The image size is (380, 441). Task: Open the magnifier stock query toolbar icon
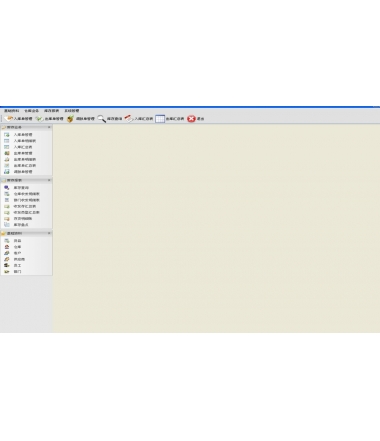(102, 119)
